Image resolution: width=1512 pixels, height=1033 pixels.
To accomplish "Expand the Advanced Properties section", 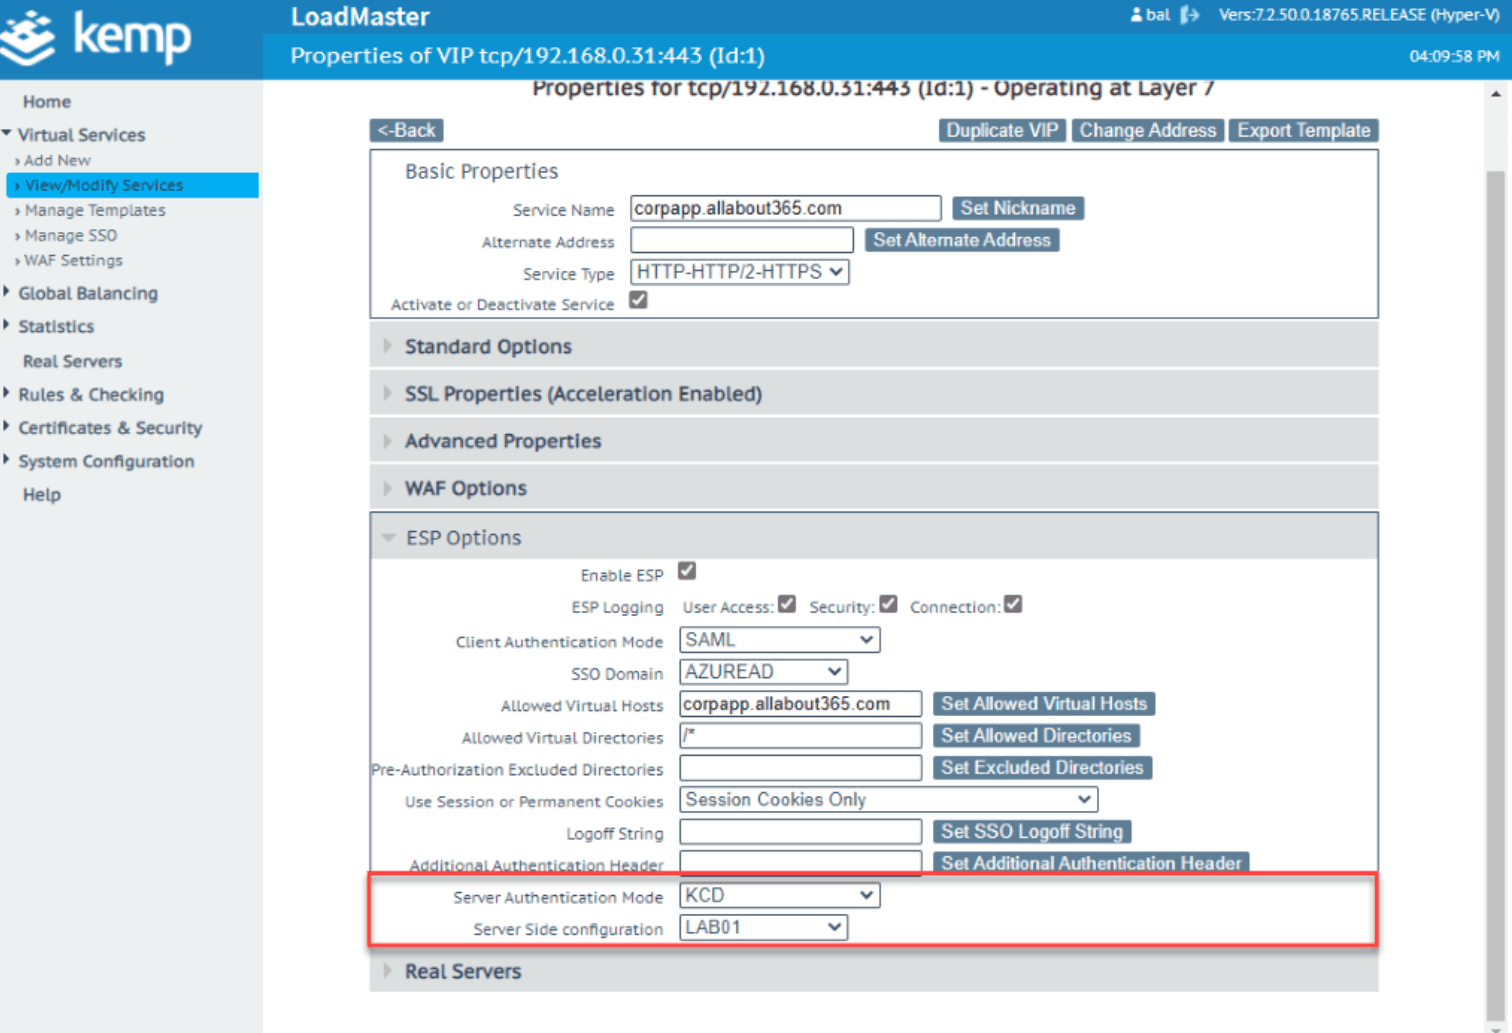I will (x=873, y=441).
